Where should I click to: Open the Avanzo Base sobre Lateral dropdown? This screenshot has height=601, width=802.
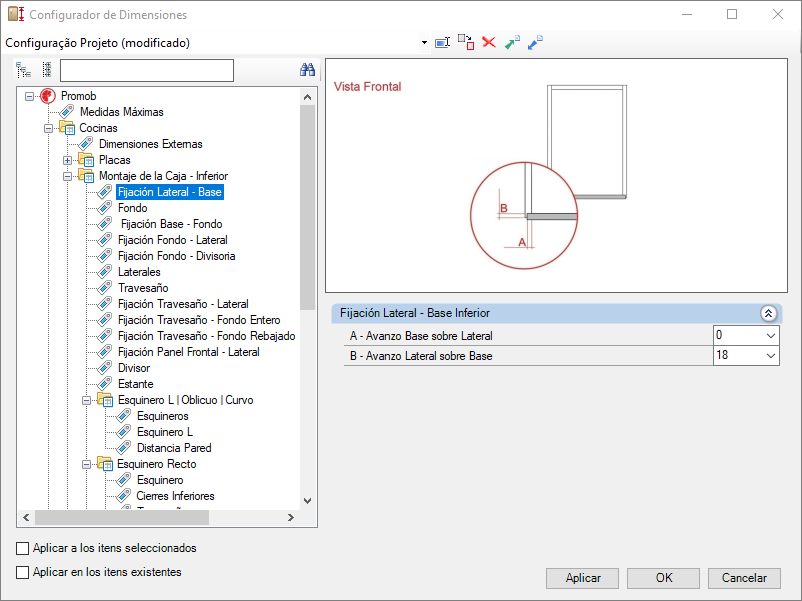tap(769, 335)
